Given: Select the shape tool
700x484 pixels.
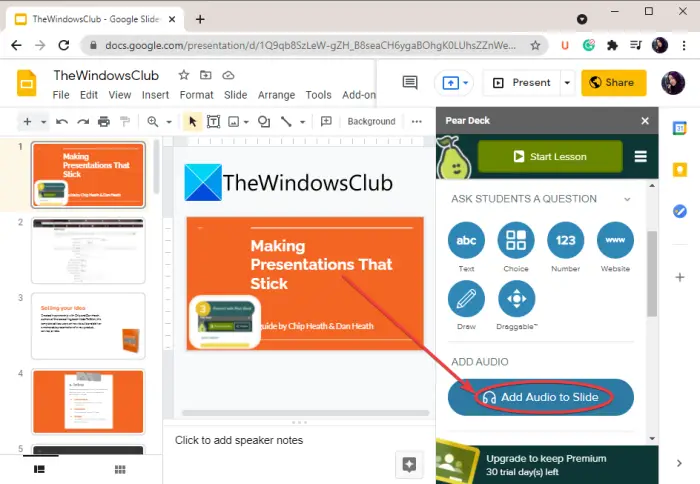Looking at the screenshot, I should pos(264,121).
